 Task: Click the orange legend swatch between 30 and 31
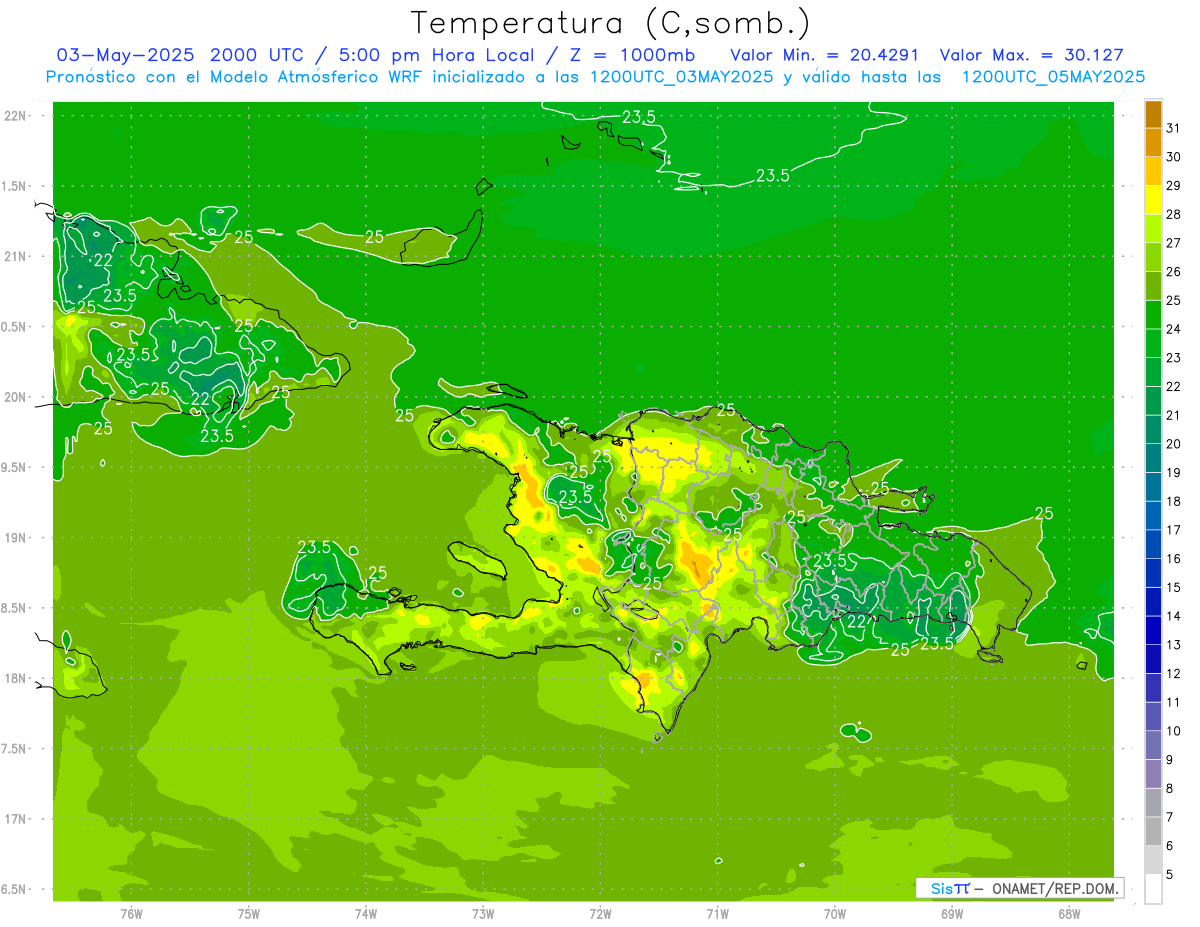click(1153, 143)
